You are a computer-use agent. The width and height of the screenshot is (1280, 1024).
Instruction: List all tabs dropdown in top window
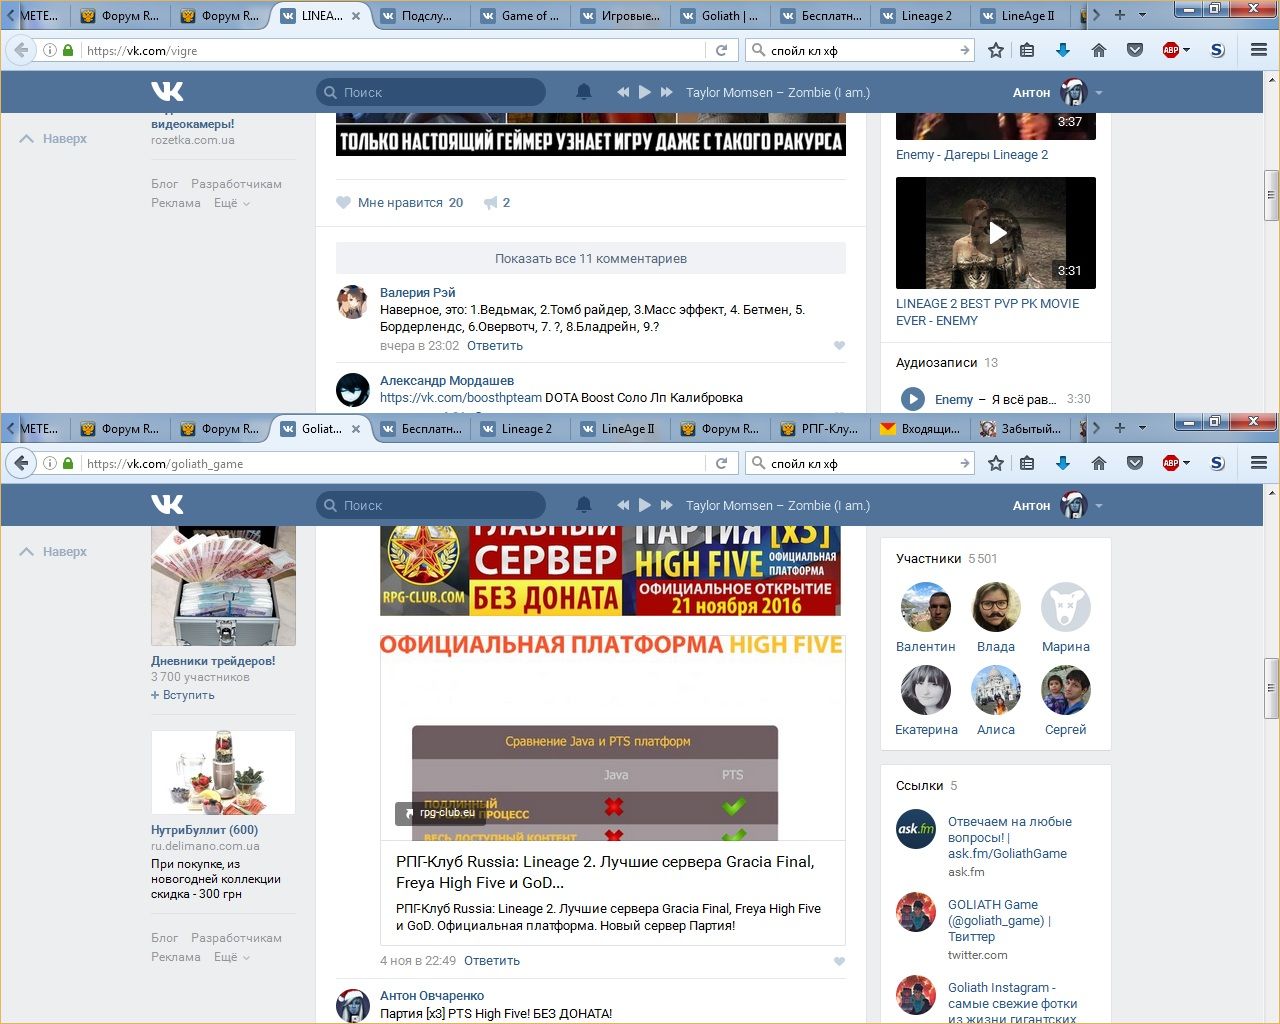click(x=1142, y=15)
